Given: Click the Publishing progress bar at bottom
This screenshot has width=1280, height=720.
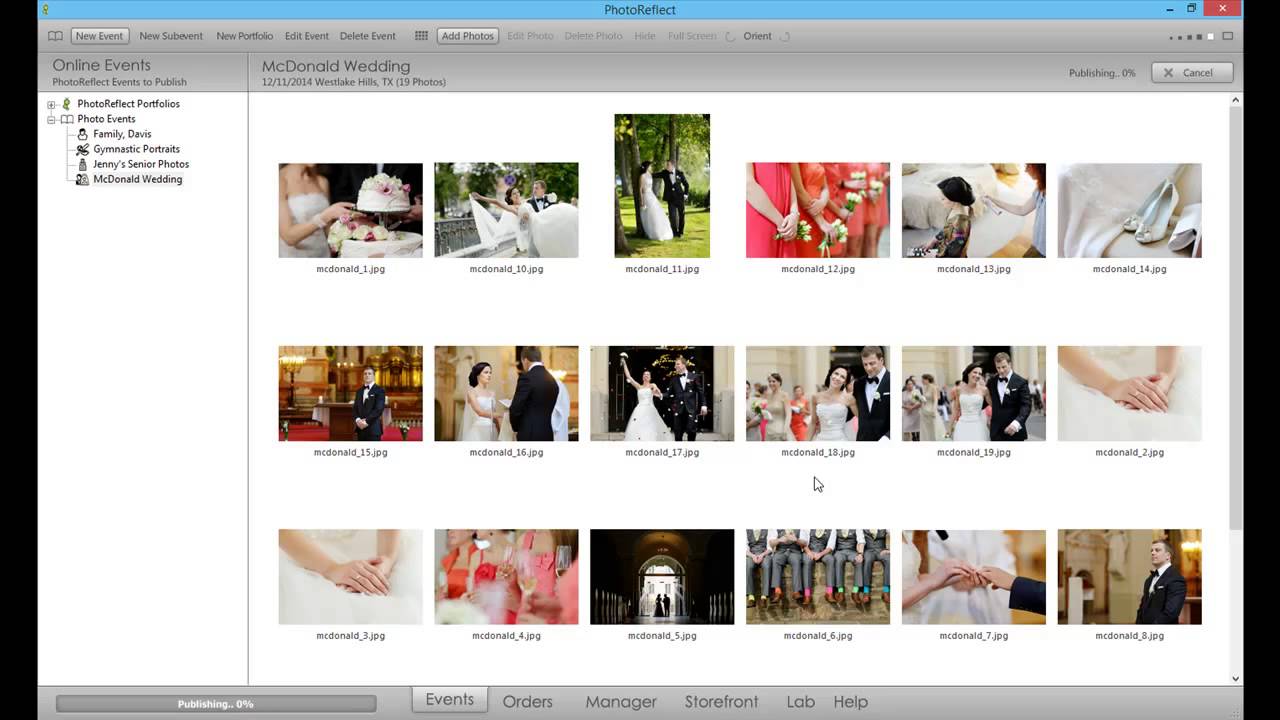Looking at the screenshot, I should 216,704.
